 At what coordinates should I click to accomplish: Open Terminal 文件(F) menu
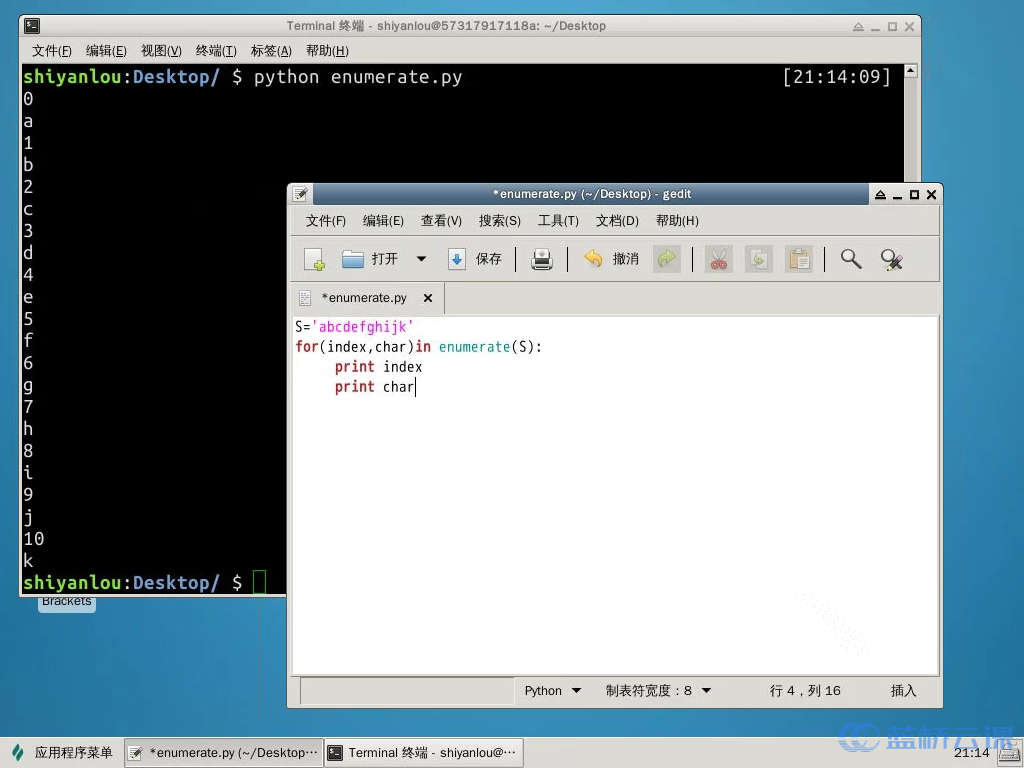(52, 51)
